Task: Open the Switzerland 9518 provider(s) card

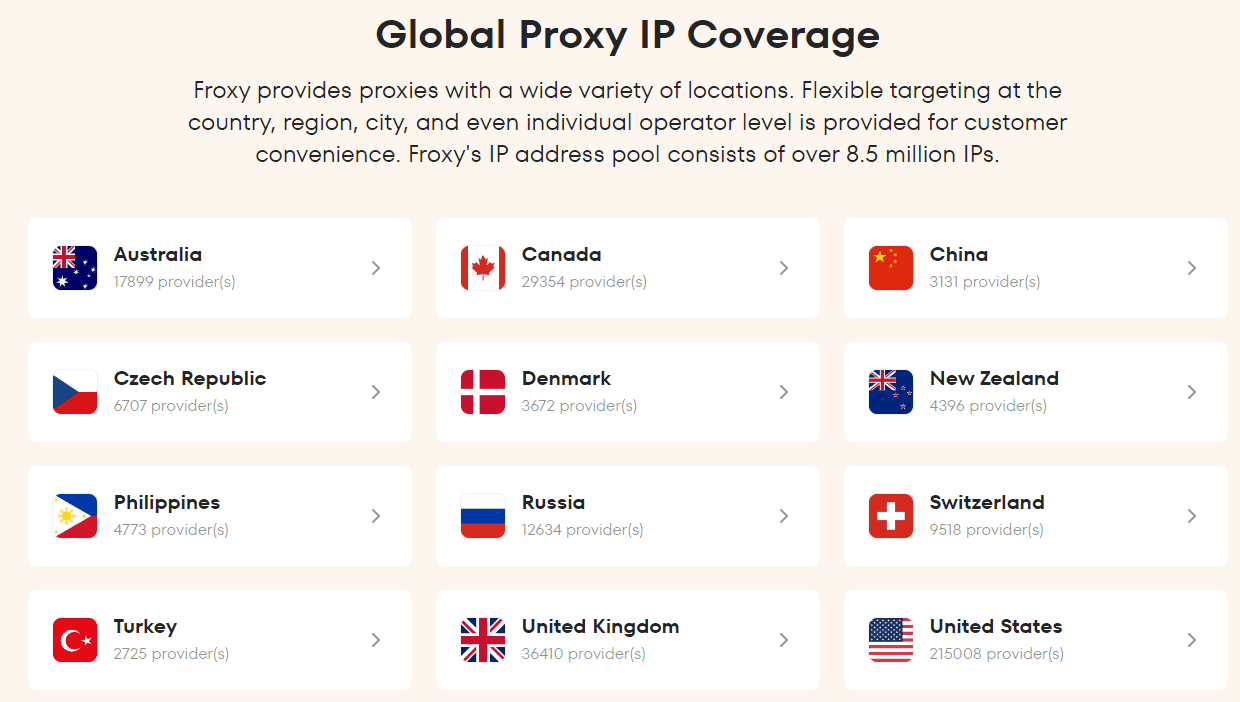Action: pos(1036,516)
